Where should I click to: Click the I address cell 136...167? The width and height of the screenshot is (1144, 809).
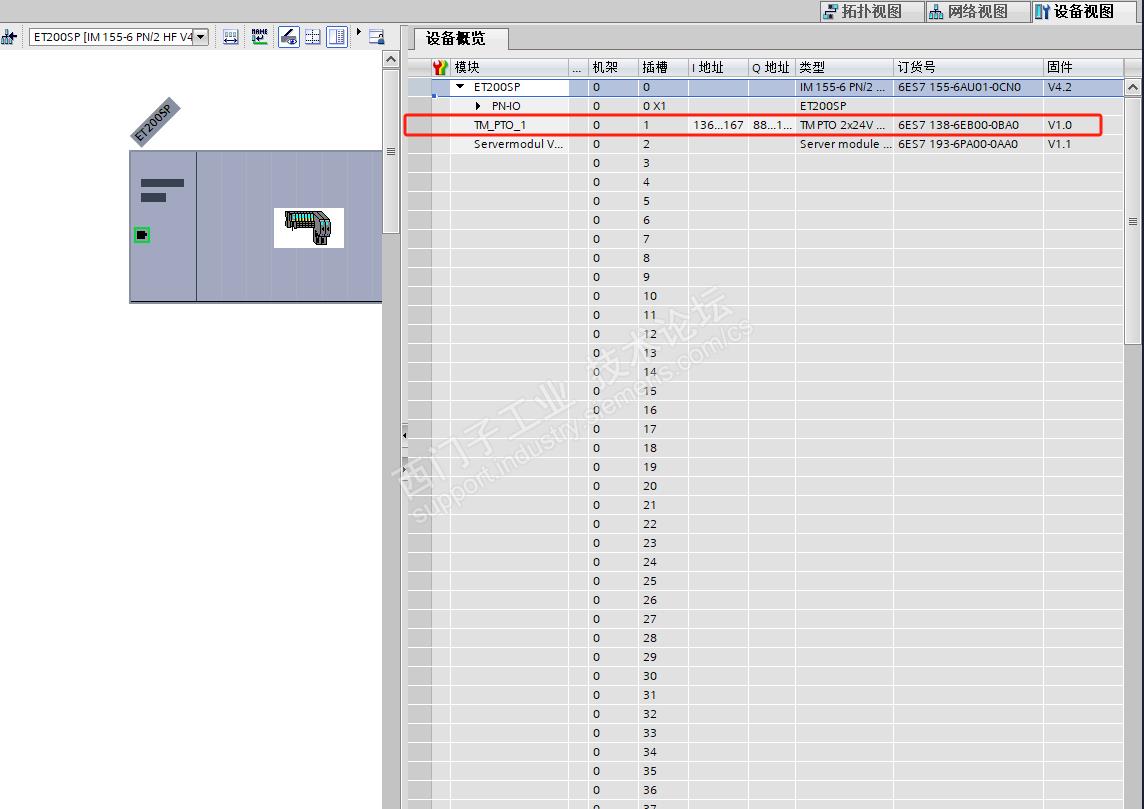click(718, 125)
